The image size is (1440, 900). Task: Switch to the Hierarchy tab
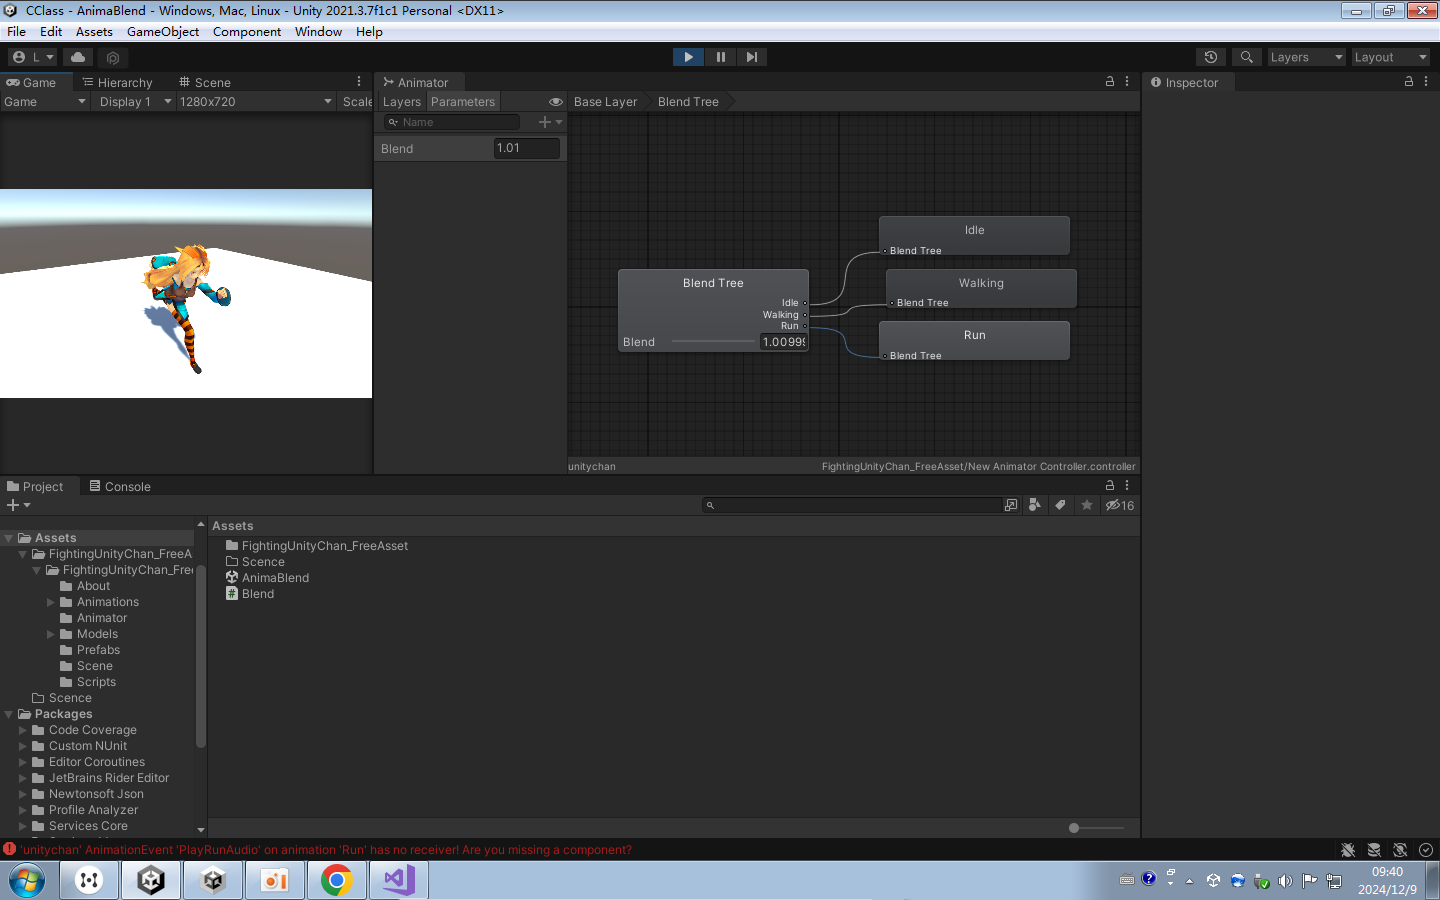coord(117,82)
